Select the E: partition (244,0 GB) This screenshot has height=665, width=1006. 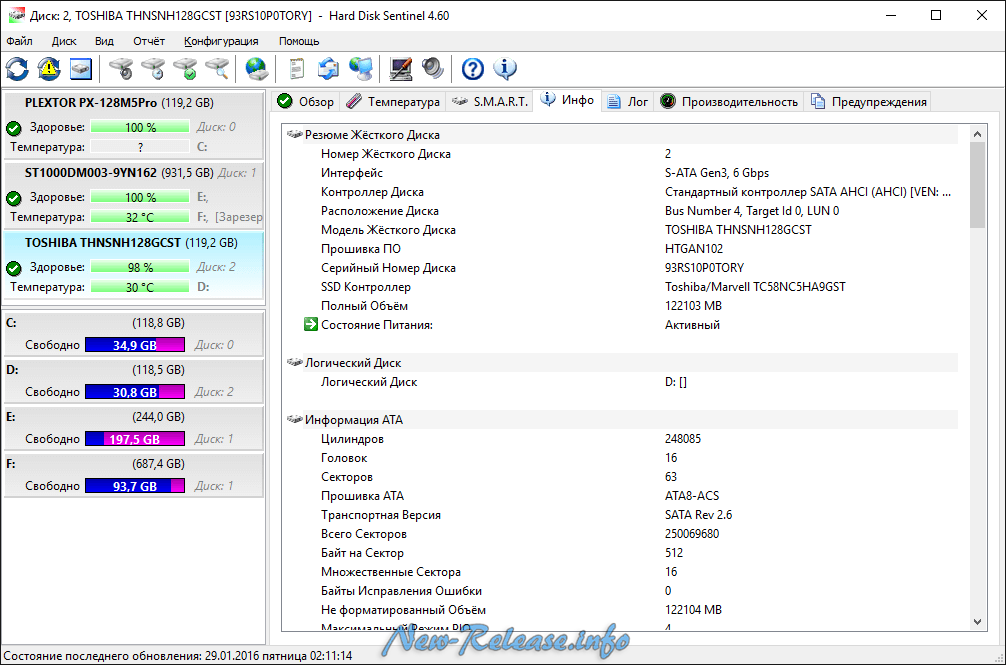(x=133, y=428)
